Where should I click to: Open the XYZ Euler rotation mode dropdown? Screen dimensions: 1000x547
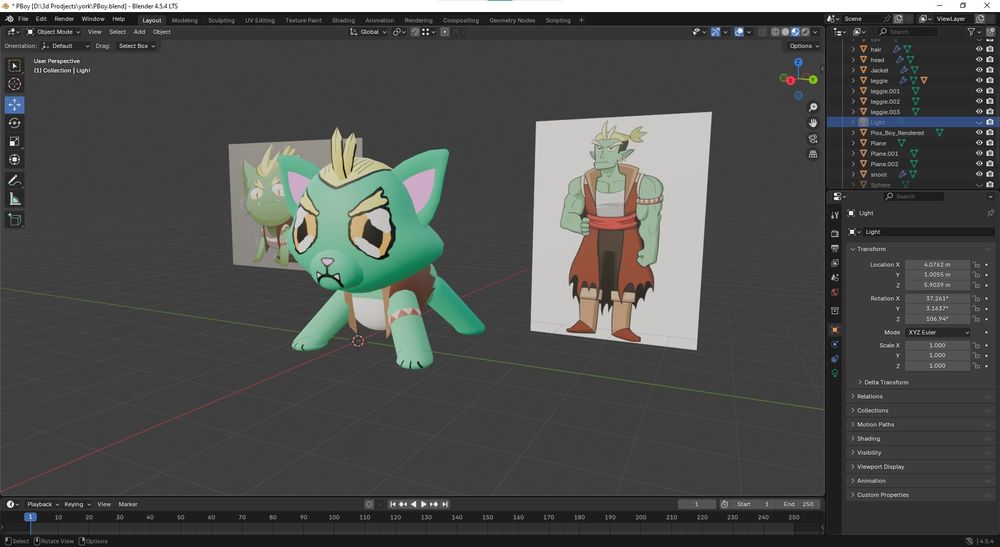(938, 332)
